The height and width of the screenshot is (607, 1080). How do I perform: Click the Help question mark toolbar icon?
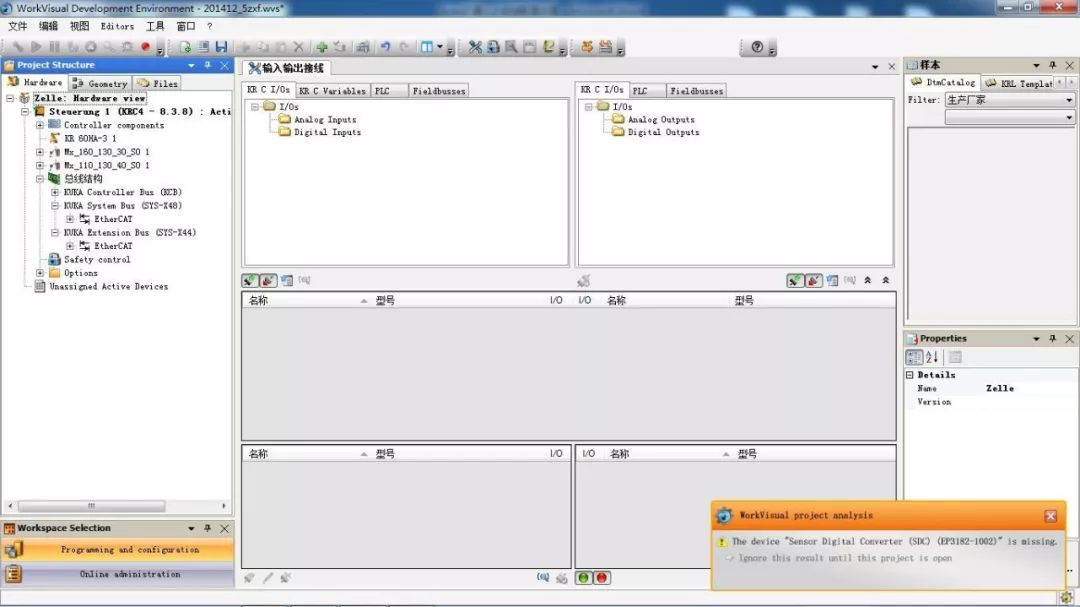pyautogui.click(x=757, y=47)
